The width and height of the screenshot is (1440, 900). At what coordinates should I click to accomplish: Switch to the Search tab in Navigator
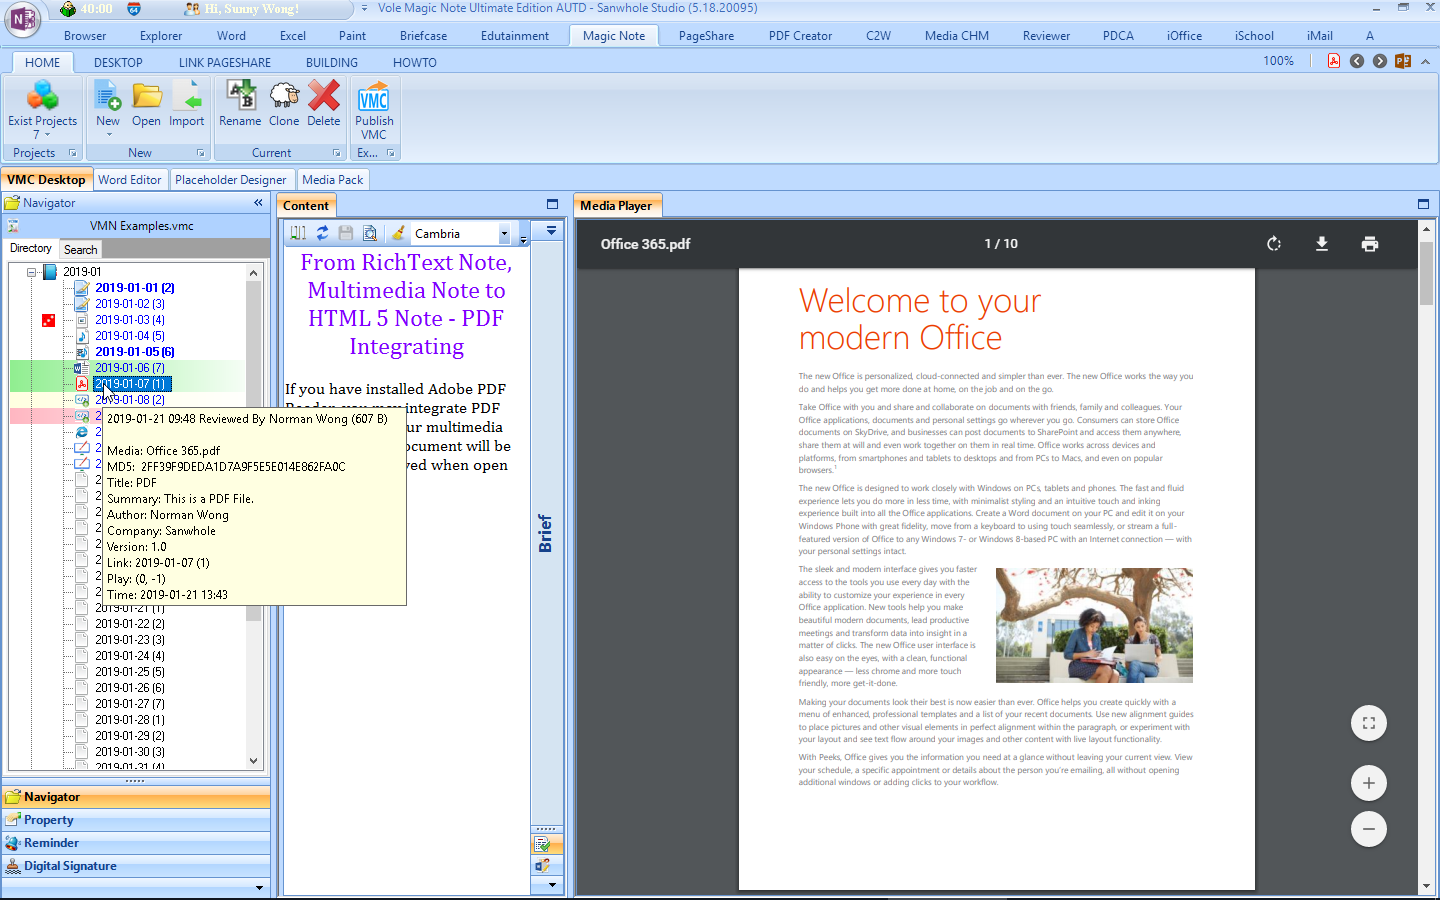point(81,249)
